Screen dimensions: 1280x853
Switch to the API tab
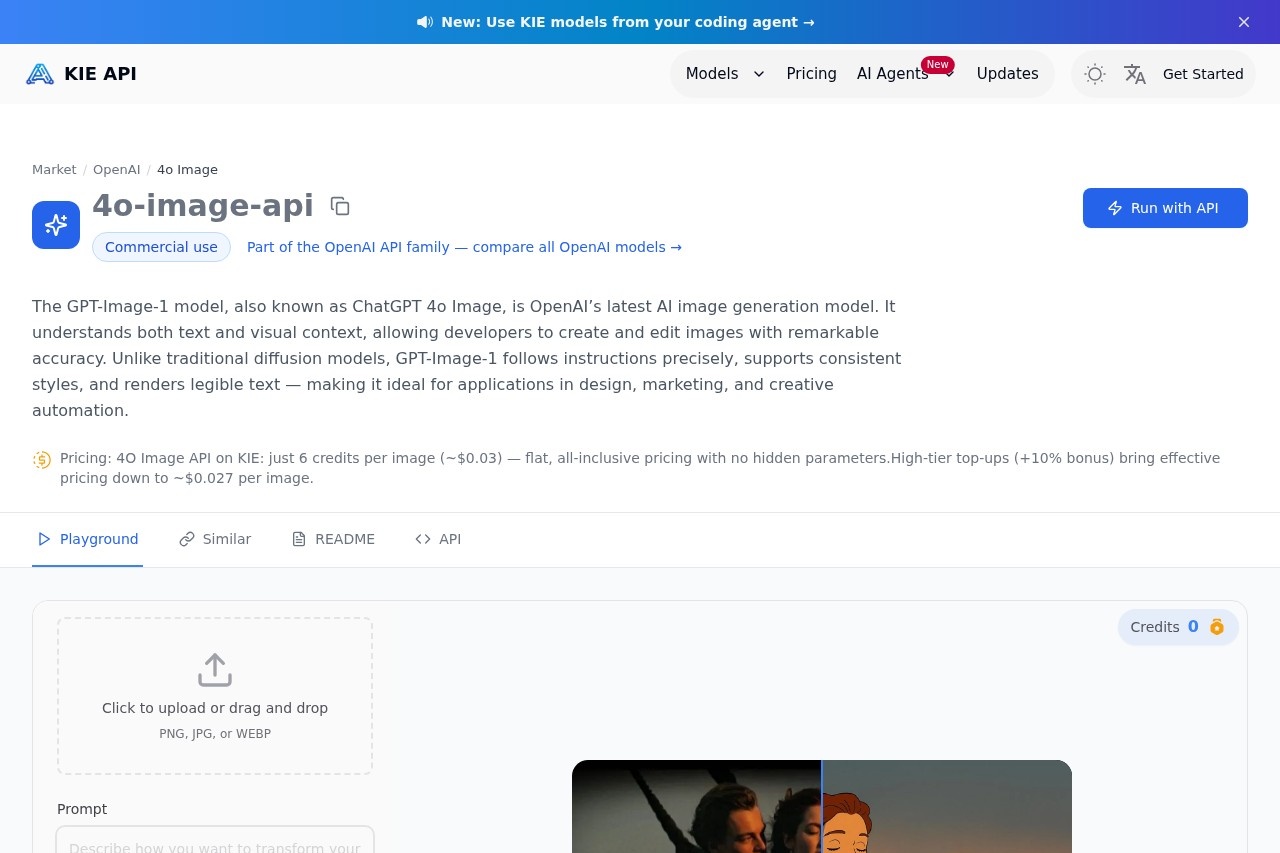[438, 539]
